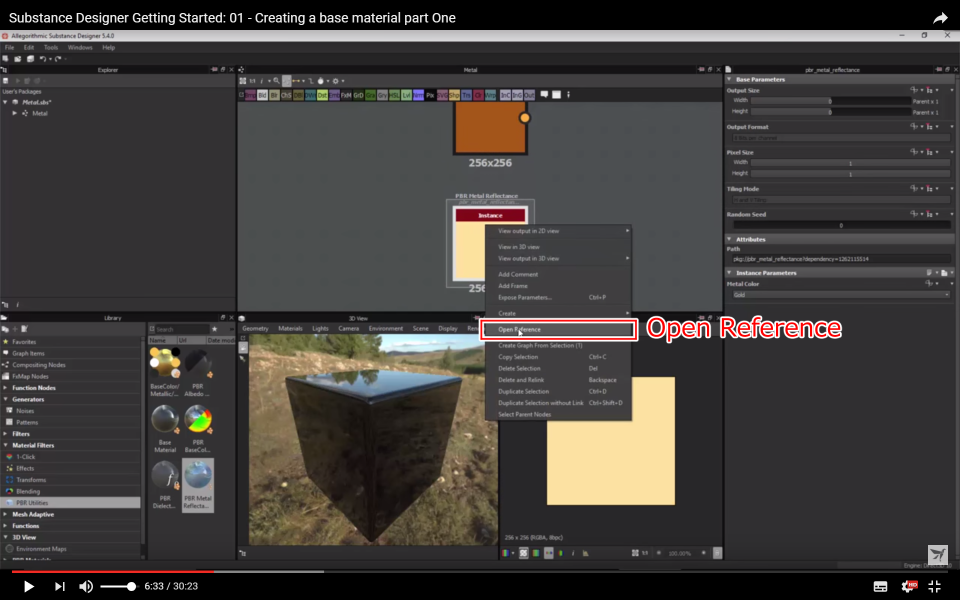Open the Tools menu

51,47
